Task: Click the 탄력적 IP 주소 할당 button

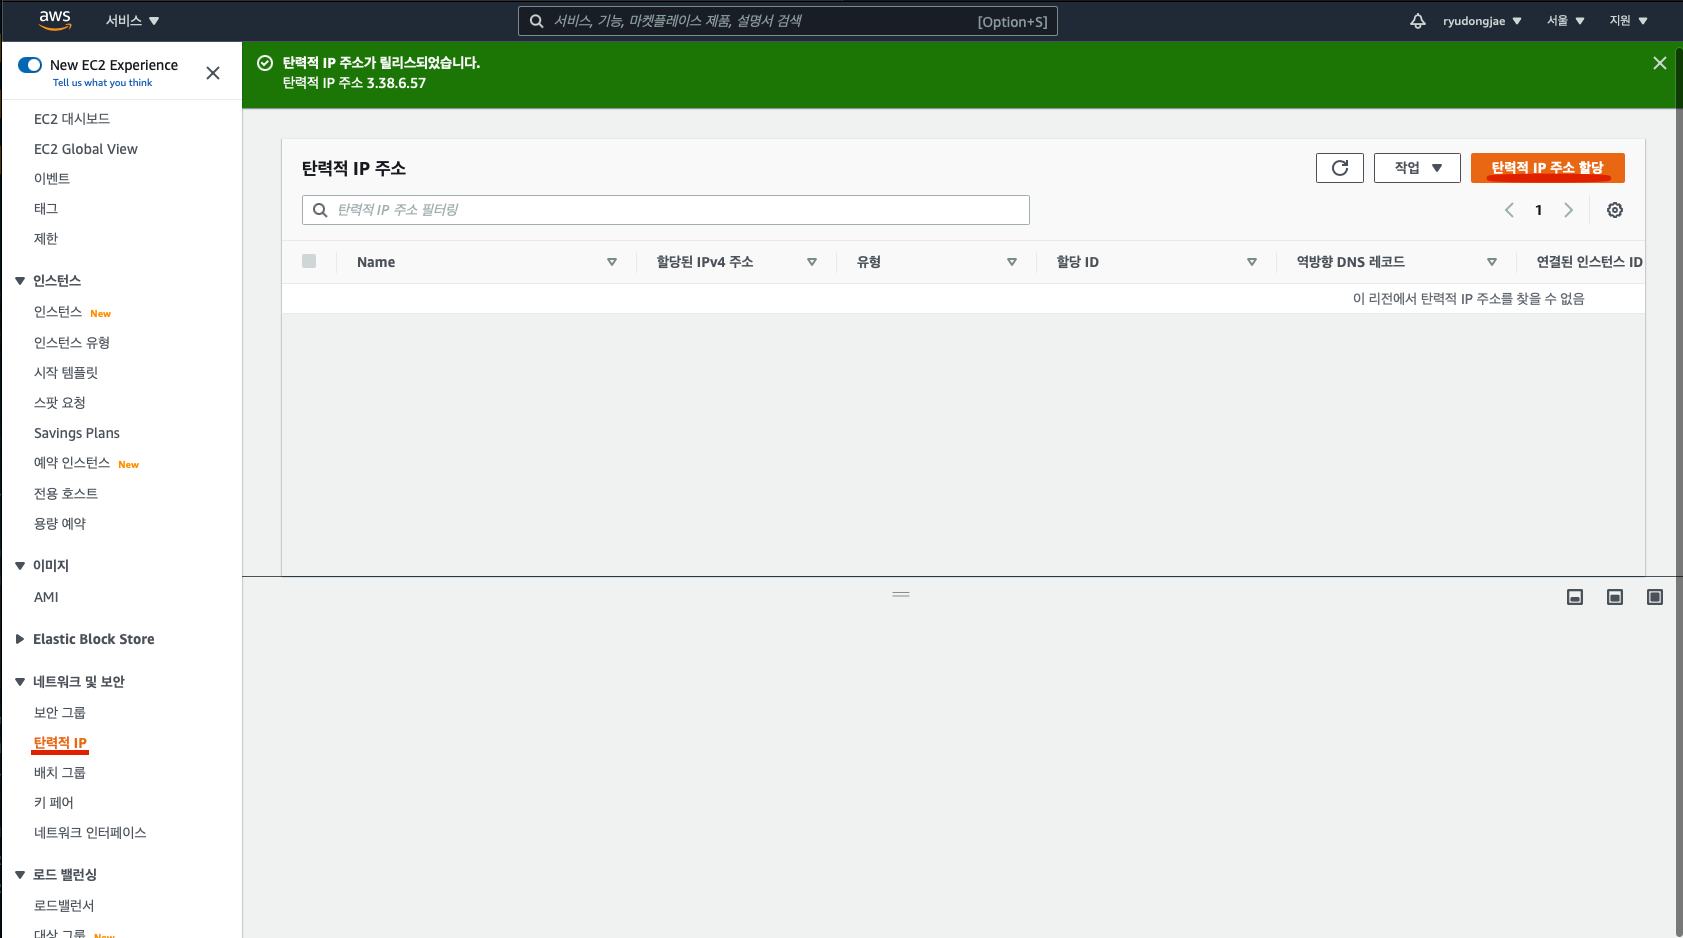Action: pos(1548,168)
